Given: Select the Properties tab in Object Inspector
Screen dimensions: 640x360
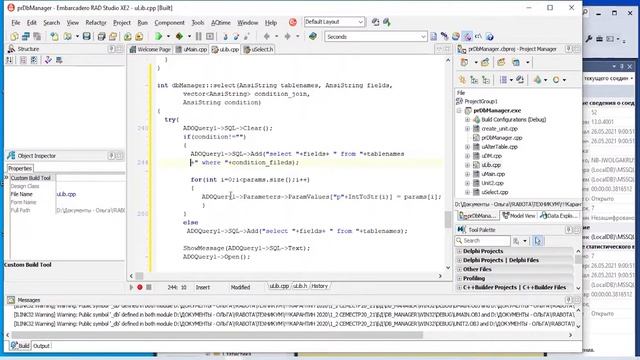Looking at the screenshot, I should (x=20, y=168).
